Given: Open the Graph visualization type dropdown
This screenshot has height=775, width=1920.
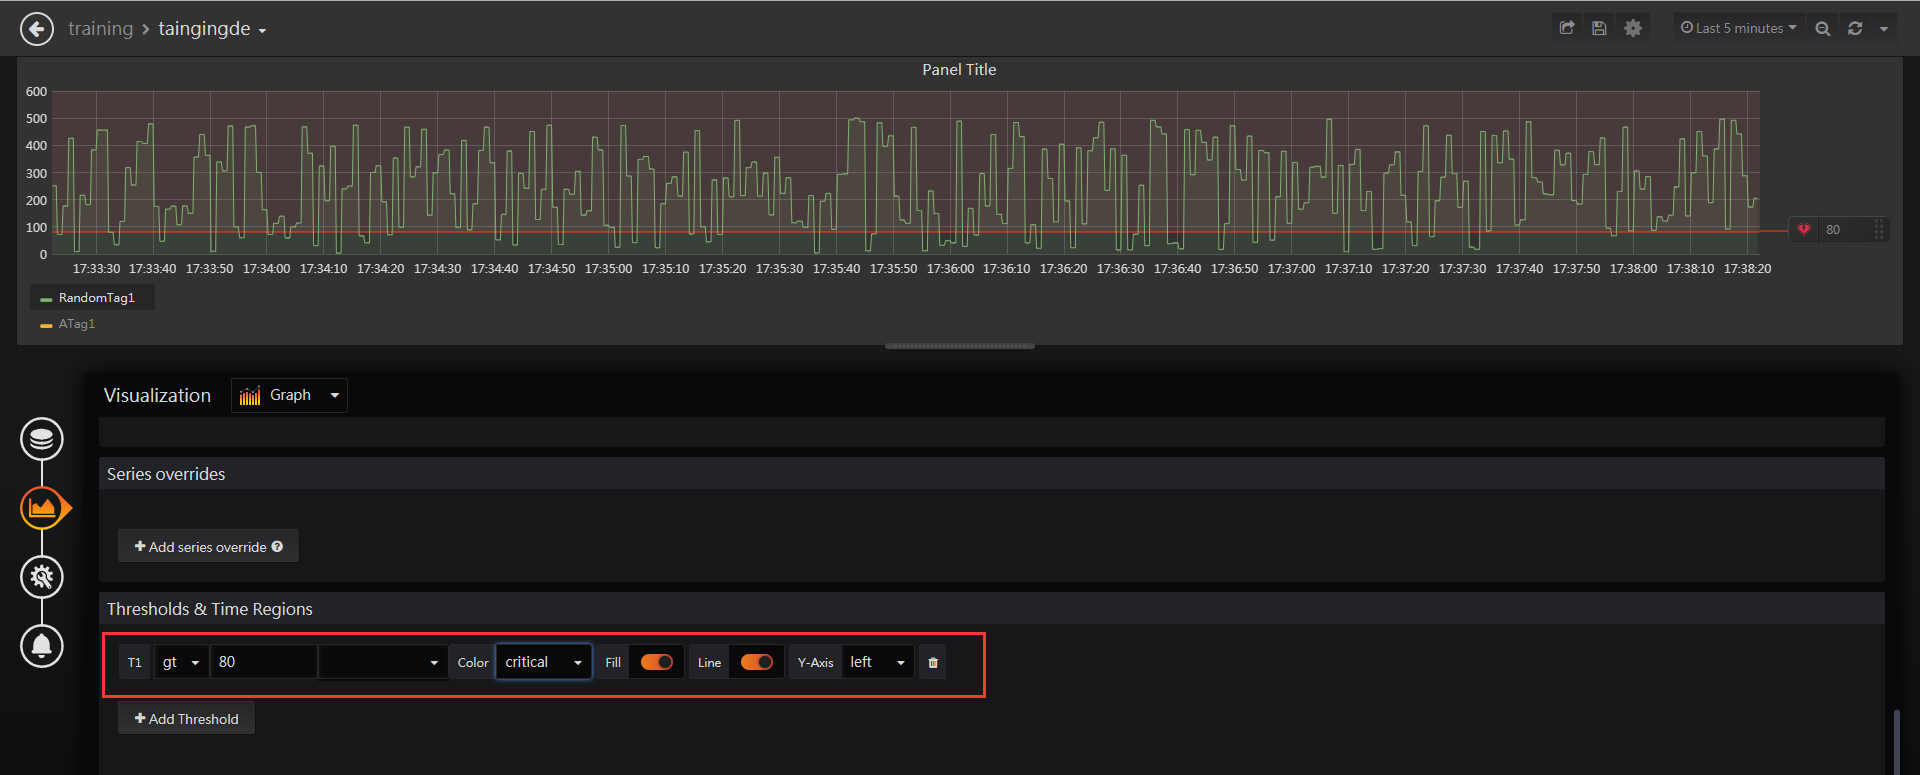Looking at the screenshot, I should click(x=290, y=395).
